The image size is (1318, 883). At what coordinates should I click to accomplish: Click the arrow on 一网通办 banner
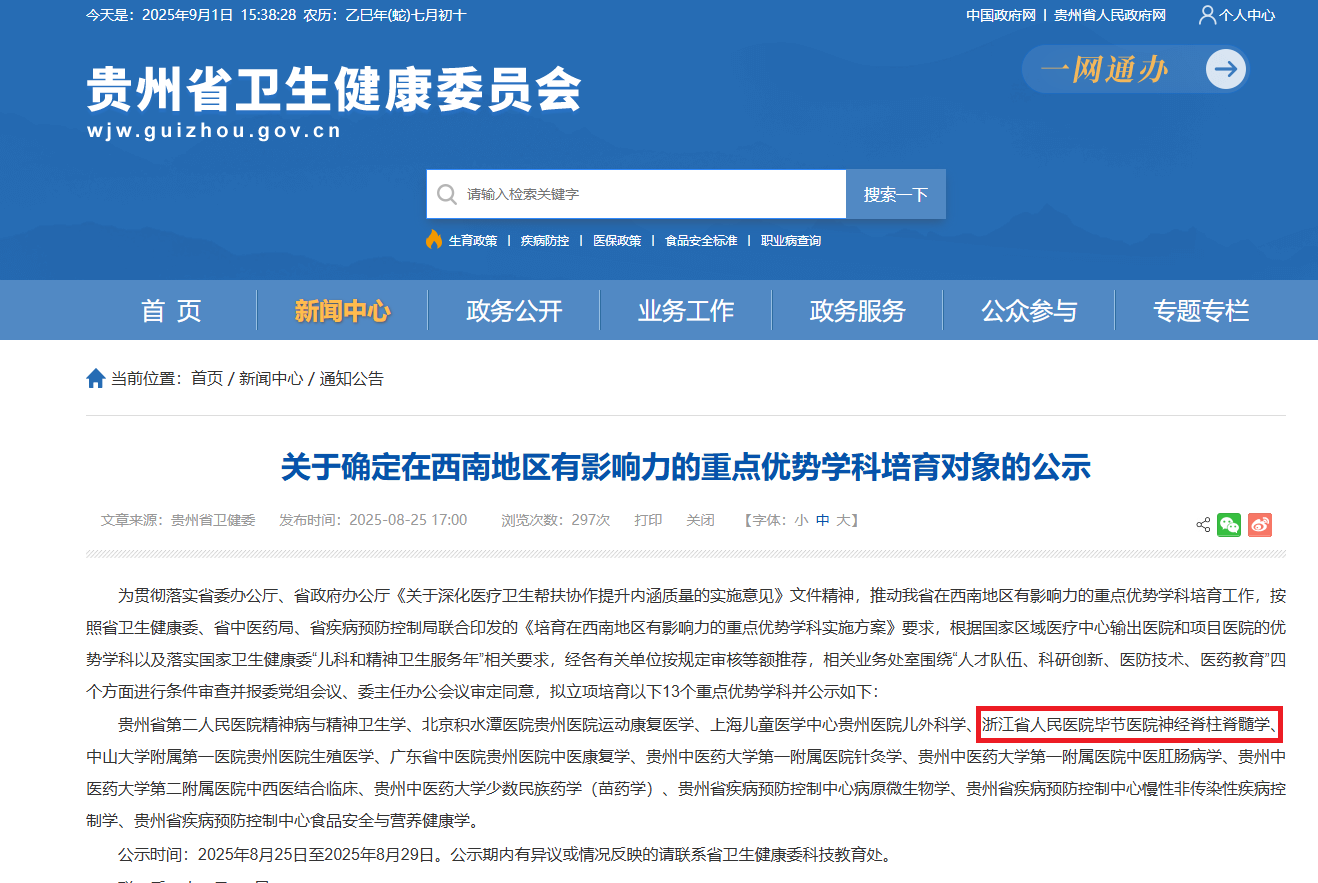(1225, 70)
